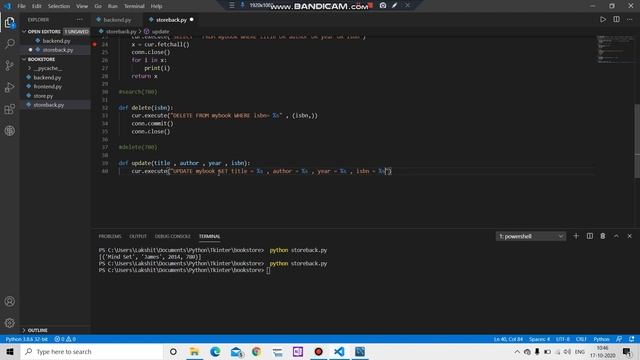
Task: Open Visual Studio Code from taskbar
Action: pyautogui.click(x=339, y=351)
